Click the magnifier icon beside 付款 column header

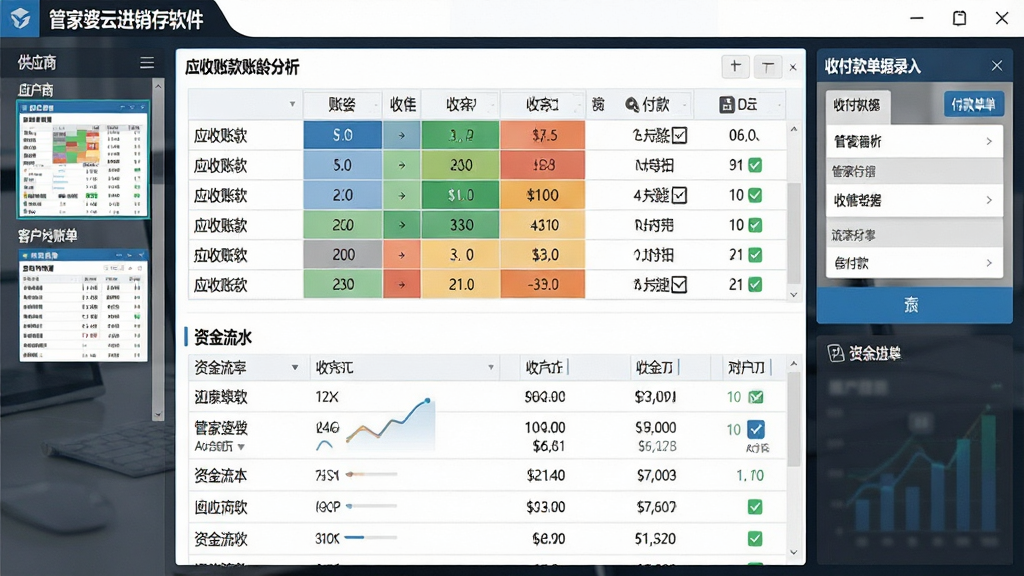pos(632,104)
